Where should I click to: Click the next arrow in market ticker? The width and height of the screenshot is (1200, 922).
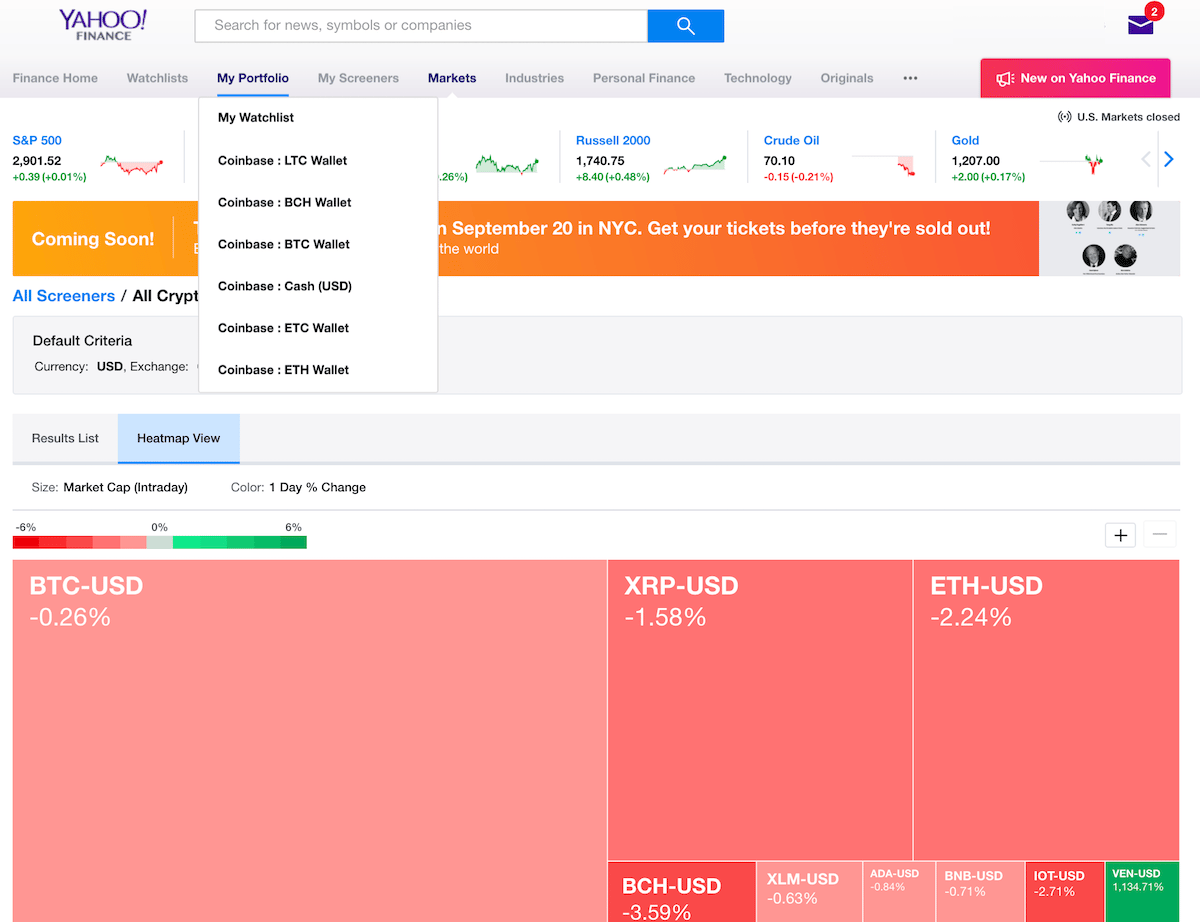tap(1168, 159)
